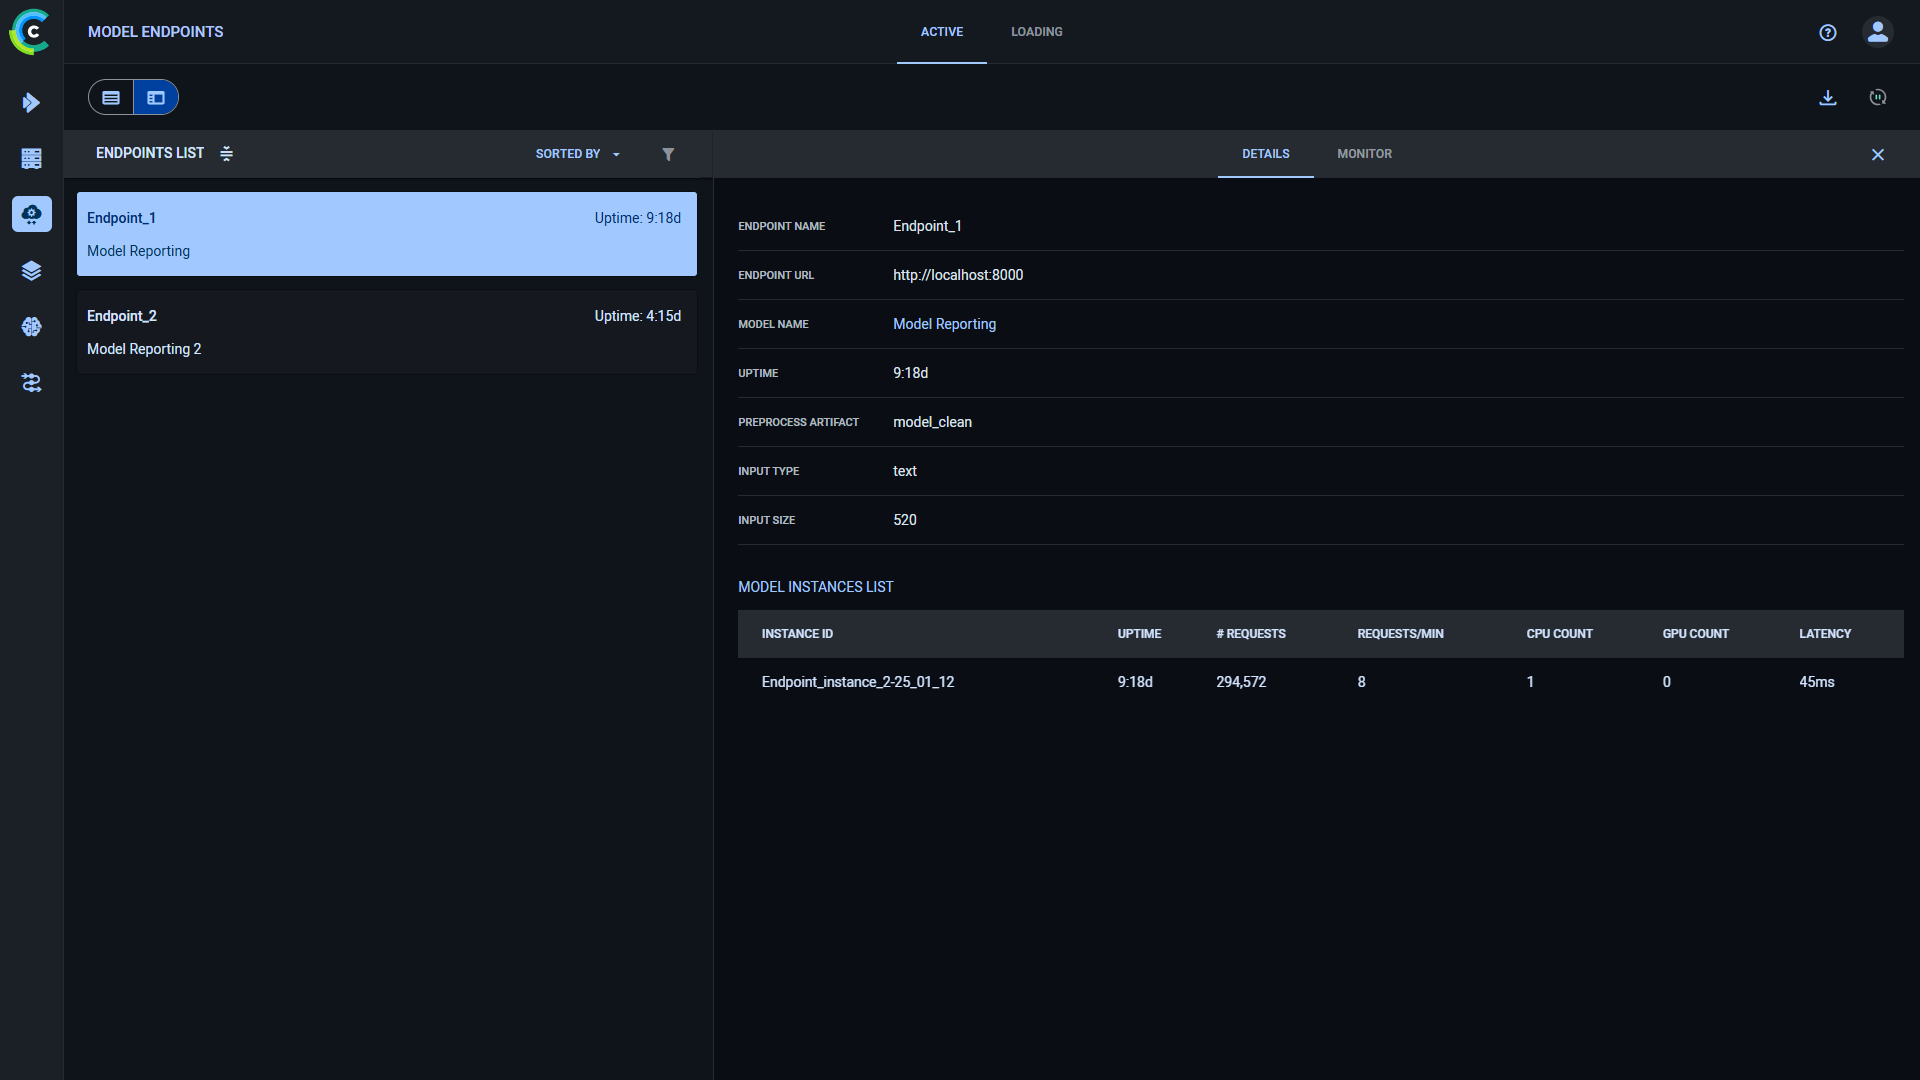The width and height of the screenshot is (1920, 1080).
Task: Open the user profile avatar menu
Action: [x=1877, y=32]
